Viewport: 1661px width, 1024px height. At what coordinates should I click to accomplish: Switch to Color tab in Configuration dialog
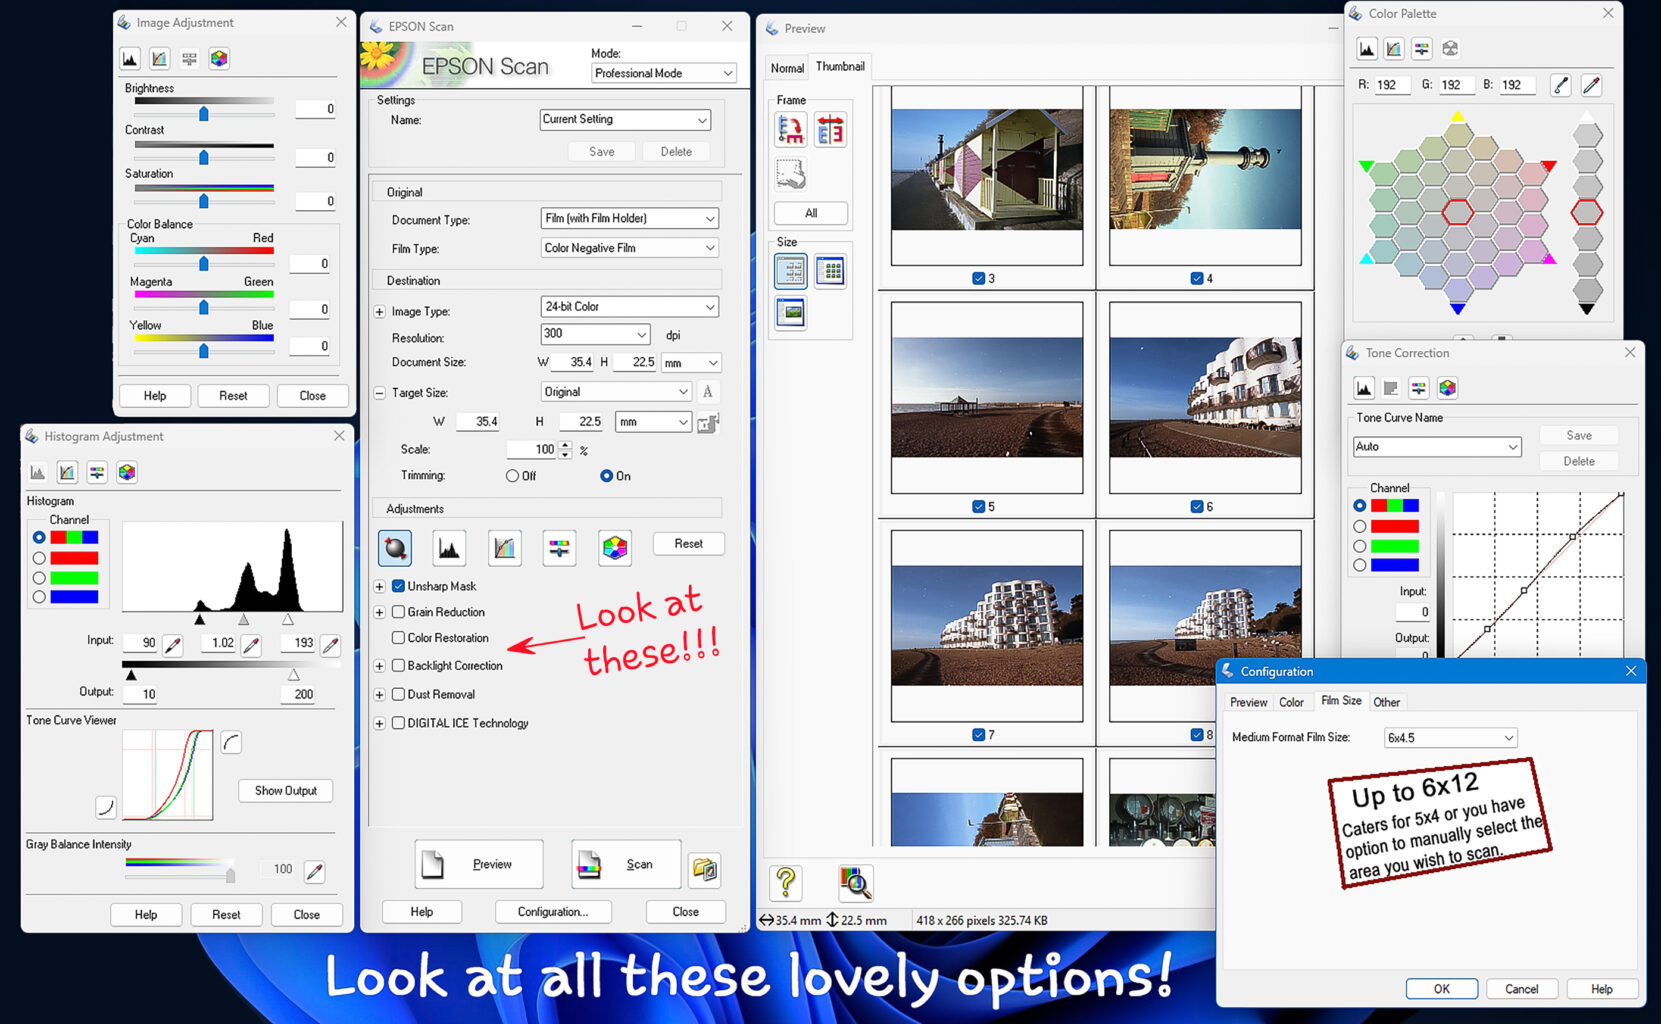pyautogui.click(x=1291, y=703)
